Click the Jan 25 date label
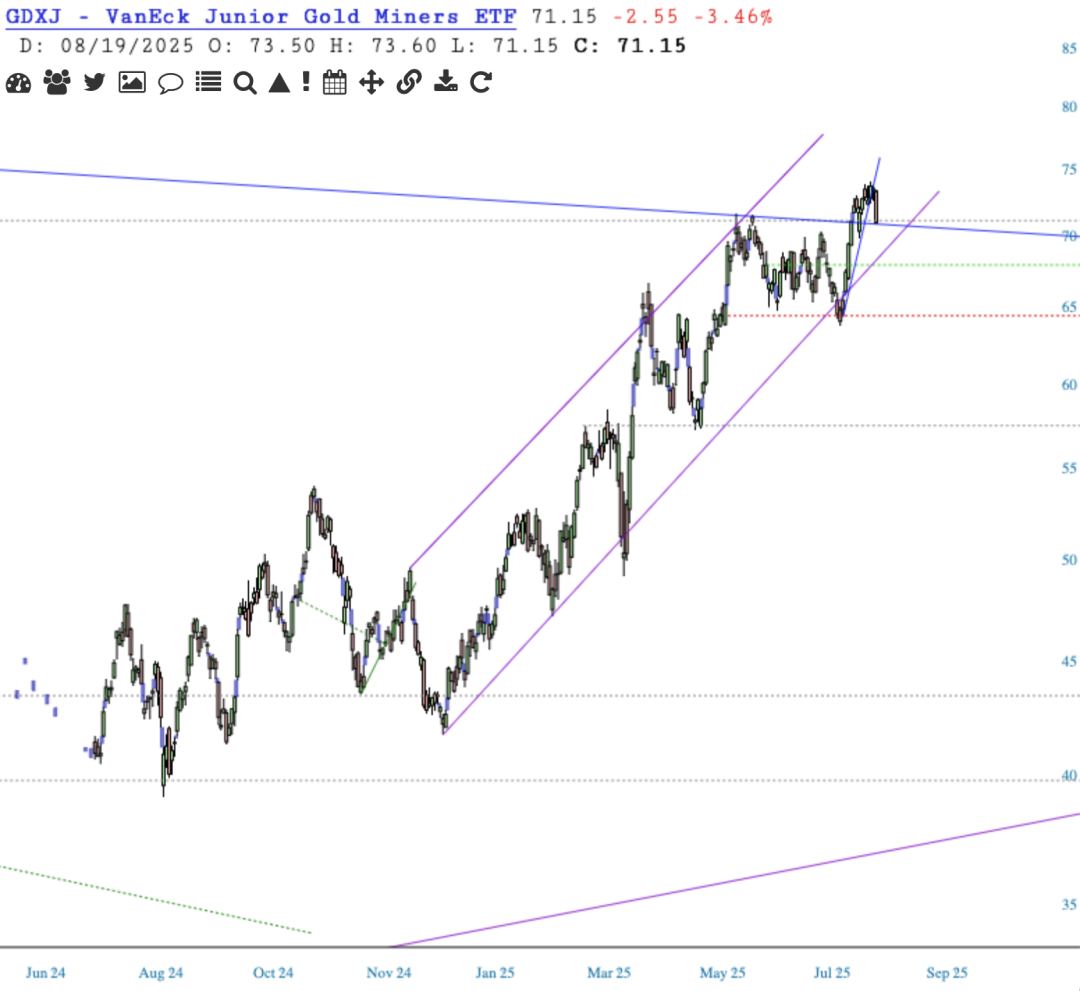 pos(495,973)
